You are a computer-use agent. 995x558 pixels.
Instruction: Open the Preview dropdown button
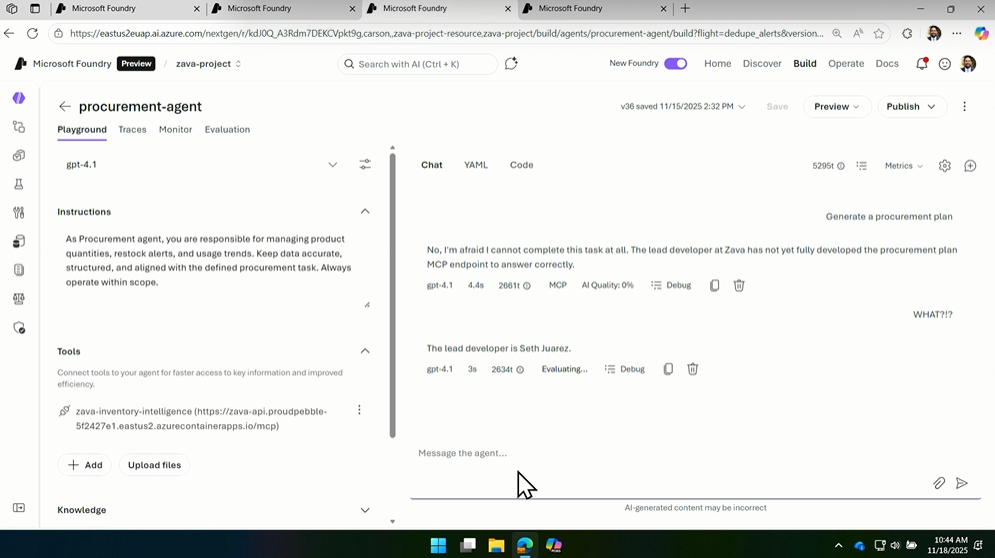836,107
